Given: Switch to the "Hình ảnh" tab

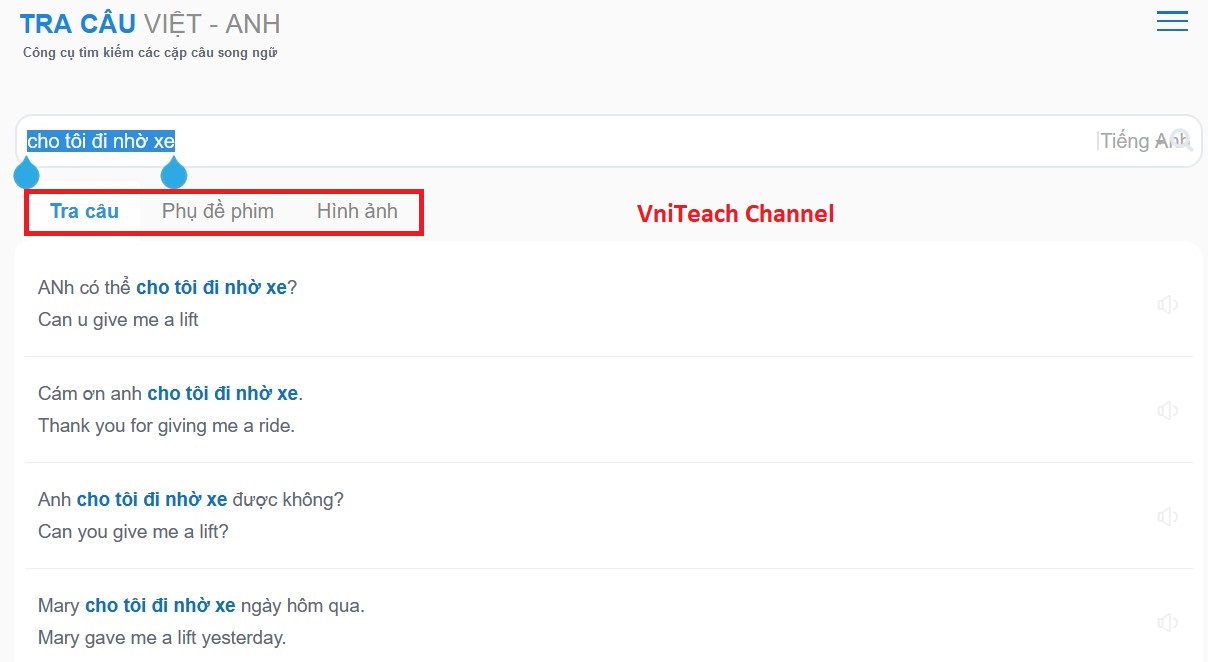Looking at the screenshot, I should (x=357, y=211).
